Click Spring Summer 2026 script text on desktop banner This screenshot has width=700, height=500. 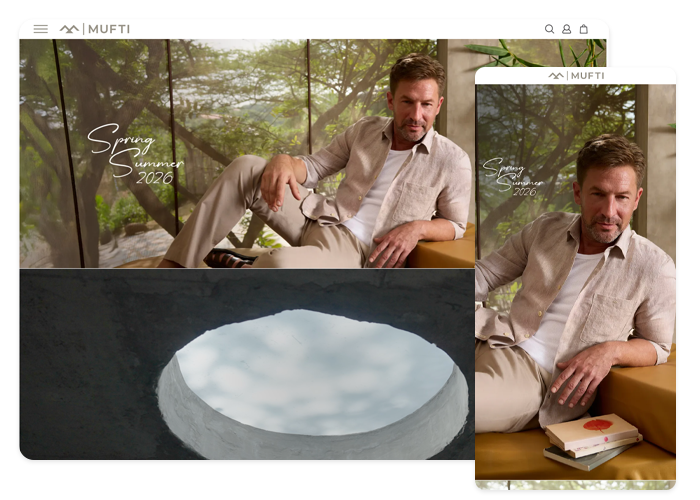134,155
